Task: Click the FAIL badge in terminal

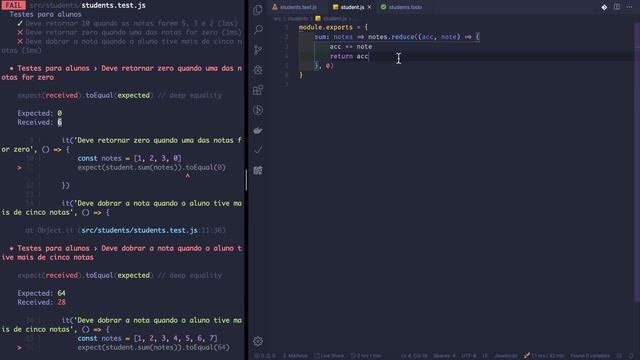Action: click(x=13, y=5)
